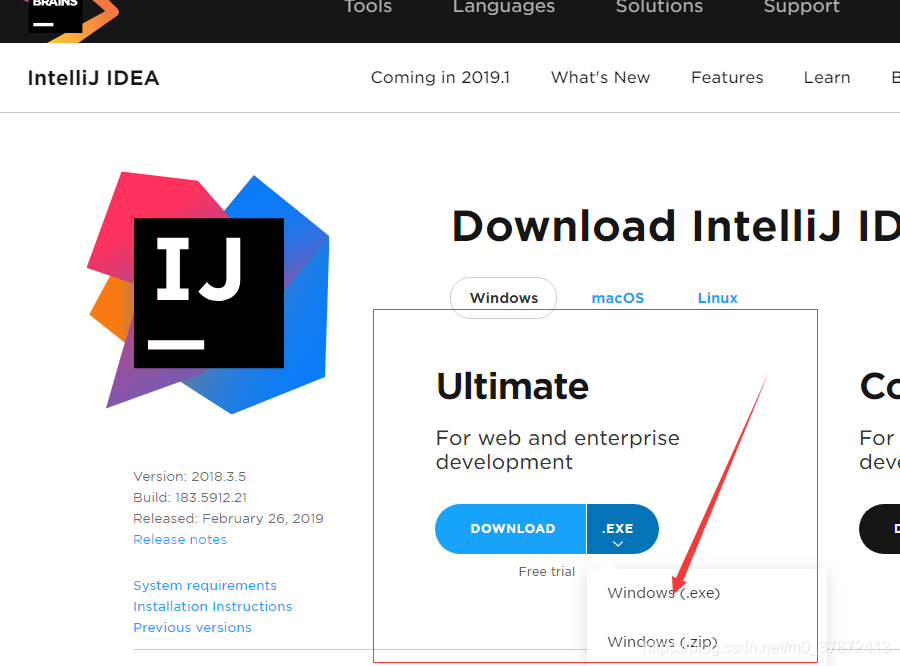This screenshot has width=900, height=666.
Task: Open Coming in 2019.1 page
Action: point(440,78)
